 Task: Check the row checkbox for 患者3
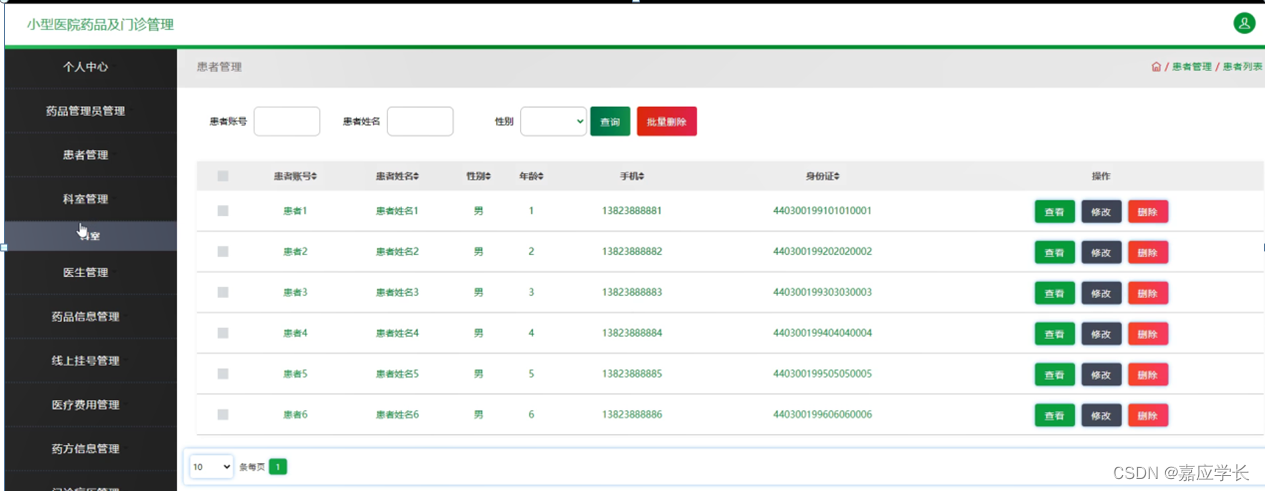(x=223, y=292)
